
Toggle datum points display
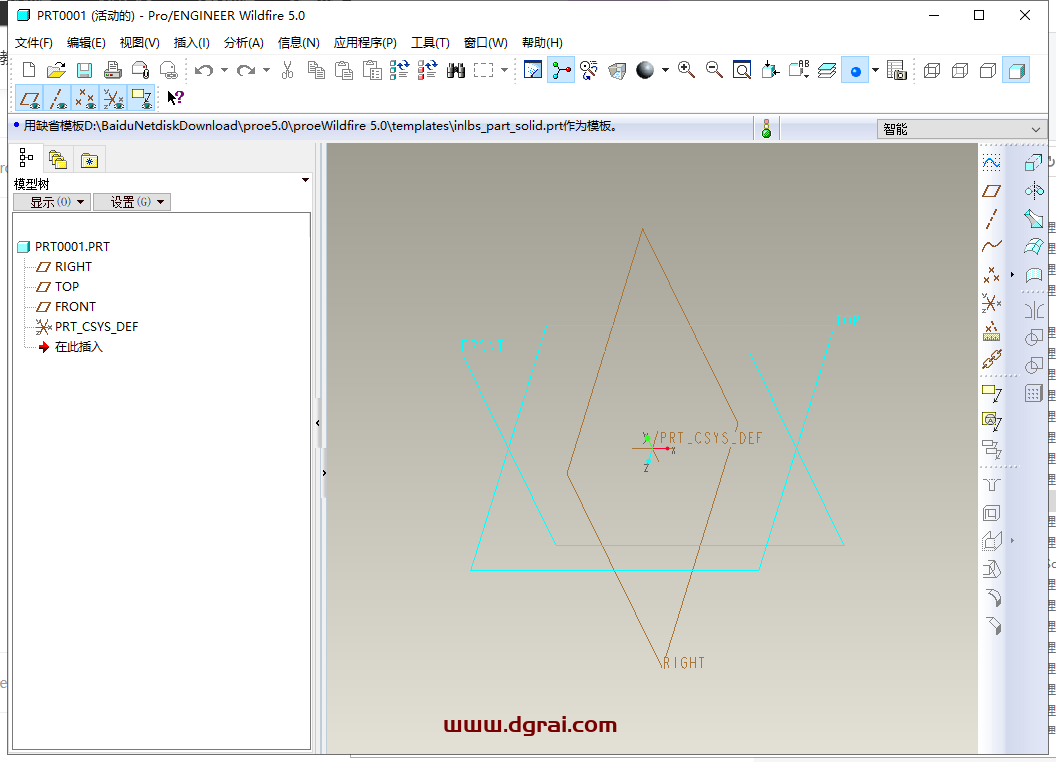pyautogui.click(x=85, y=98)
